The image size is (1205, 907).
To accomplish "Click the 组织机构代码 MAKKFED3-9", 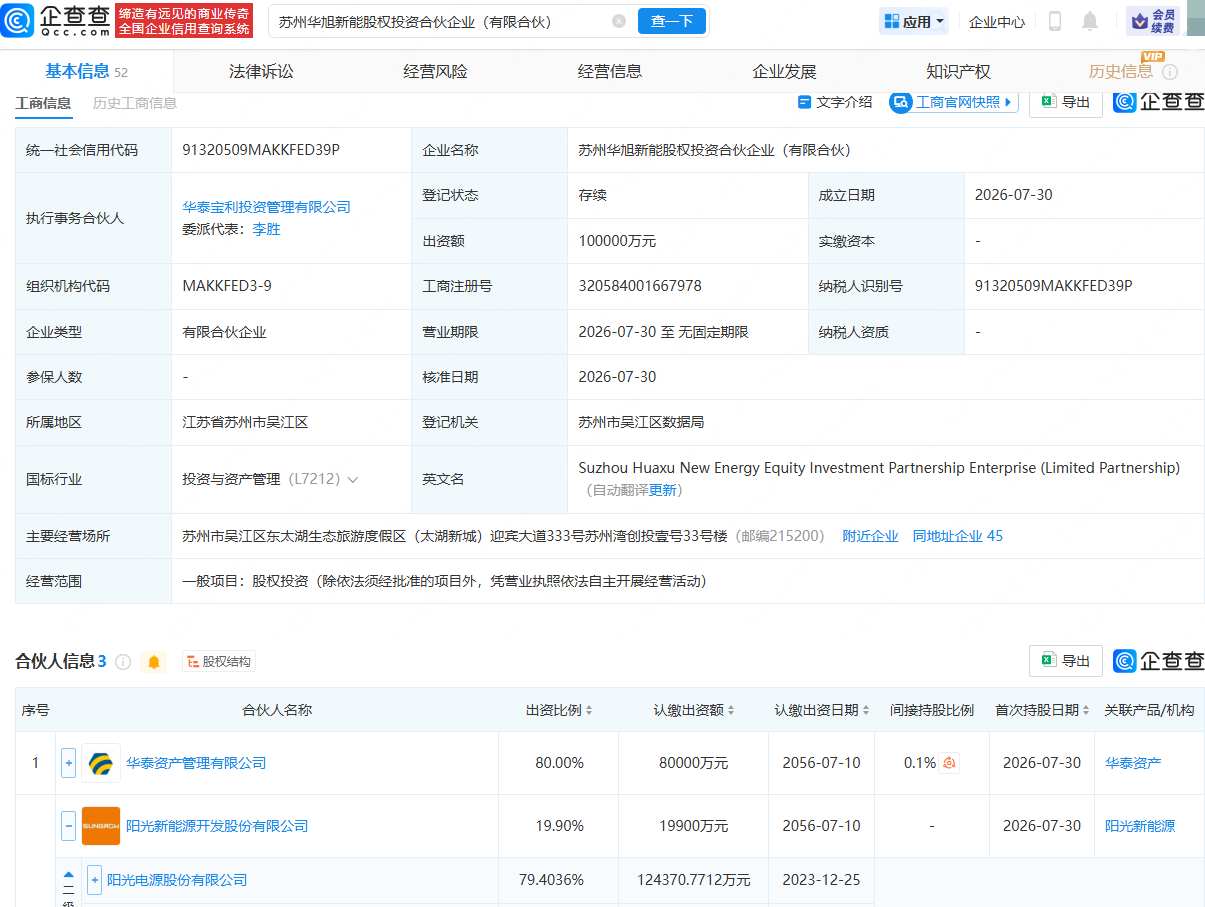I will pyautogui.click(x=227, y=286).
